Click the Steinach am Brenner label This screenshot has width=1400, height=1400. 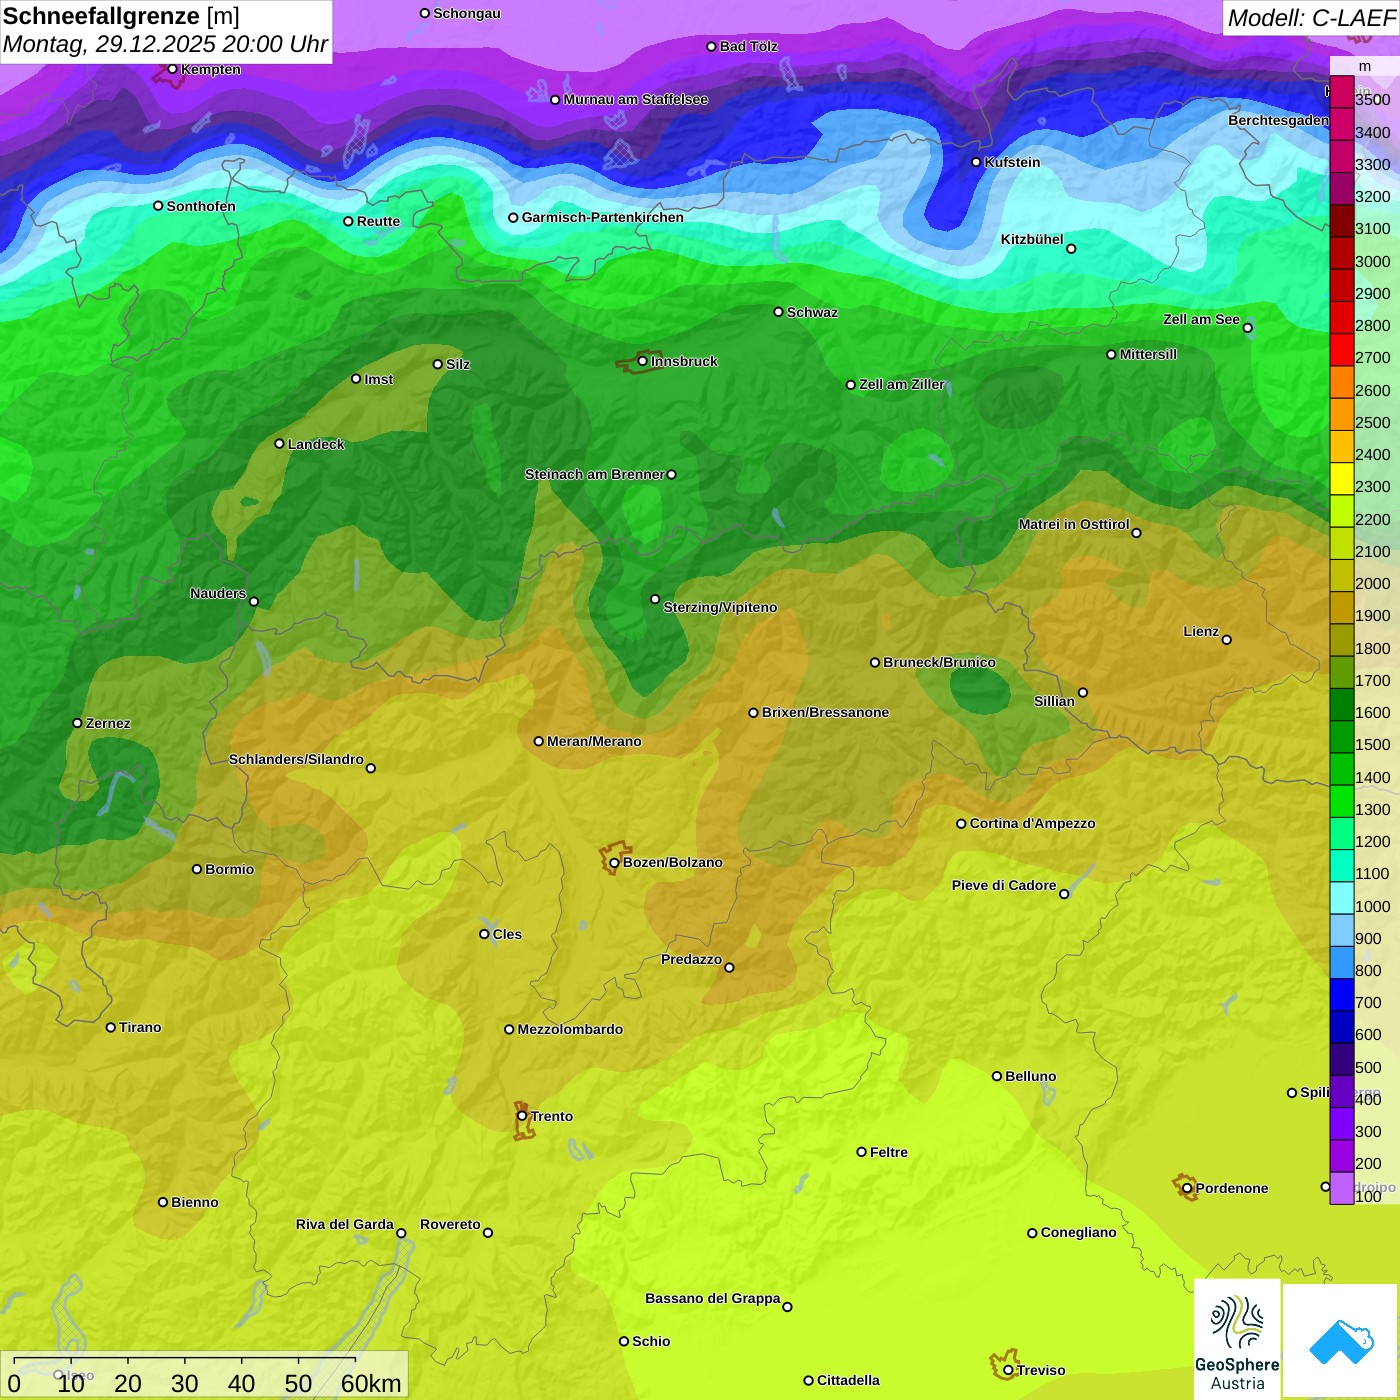[x=594, y=474]
